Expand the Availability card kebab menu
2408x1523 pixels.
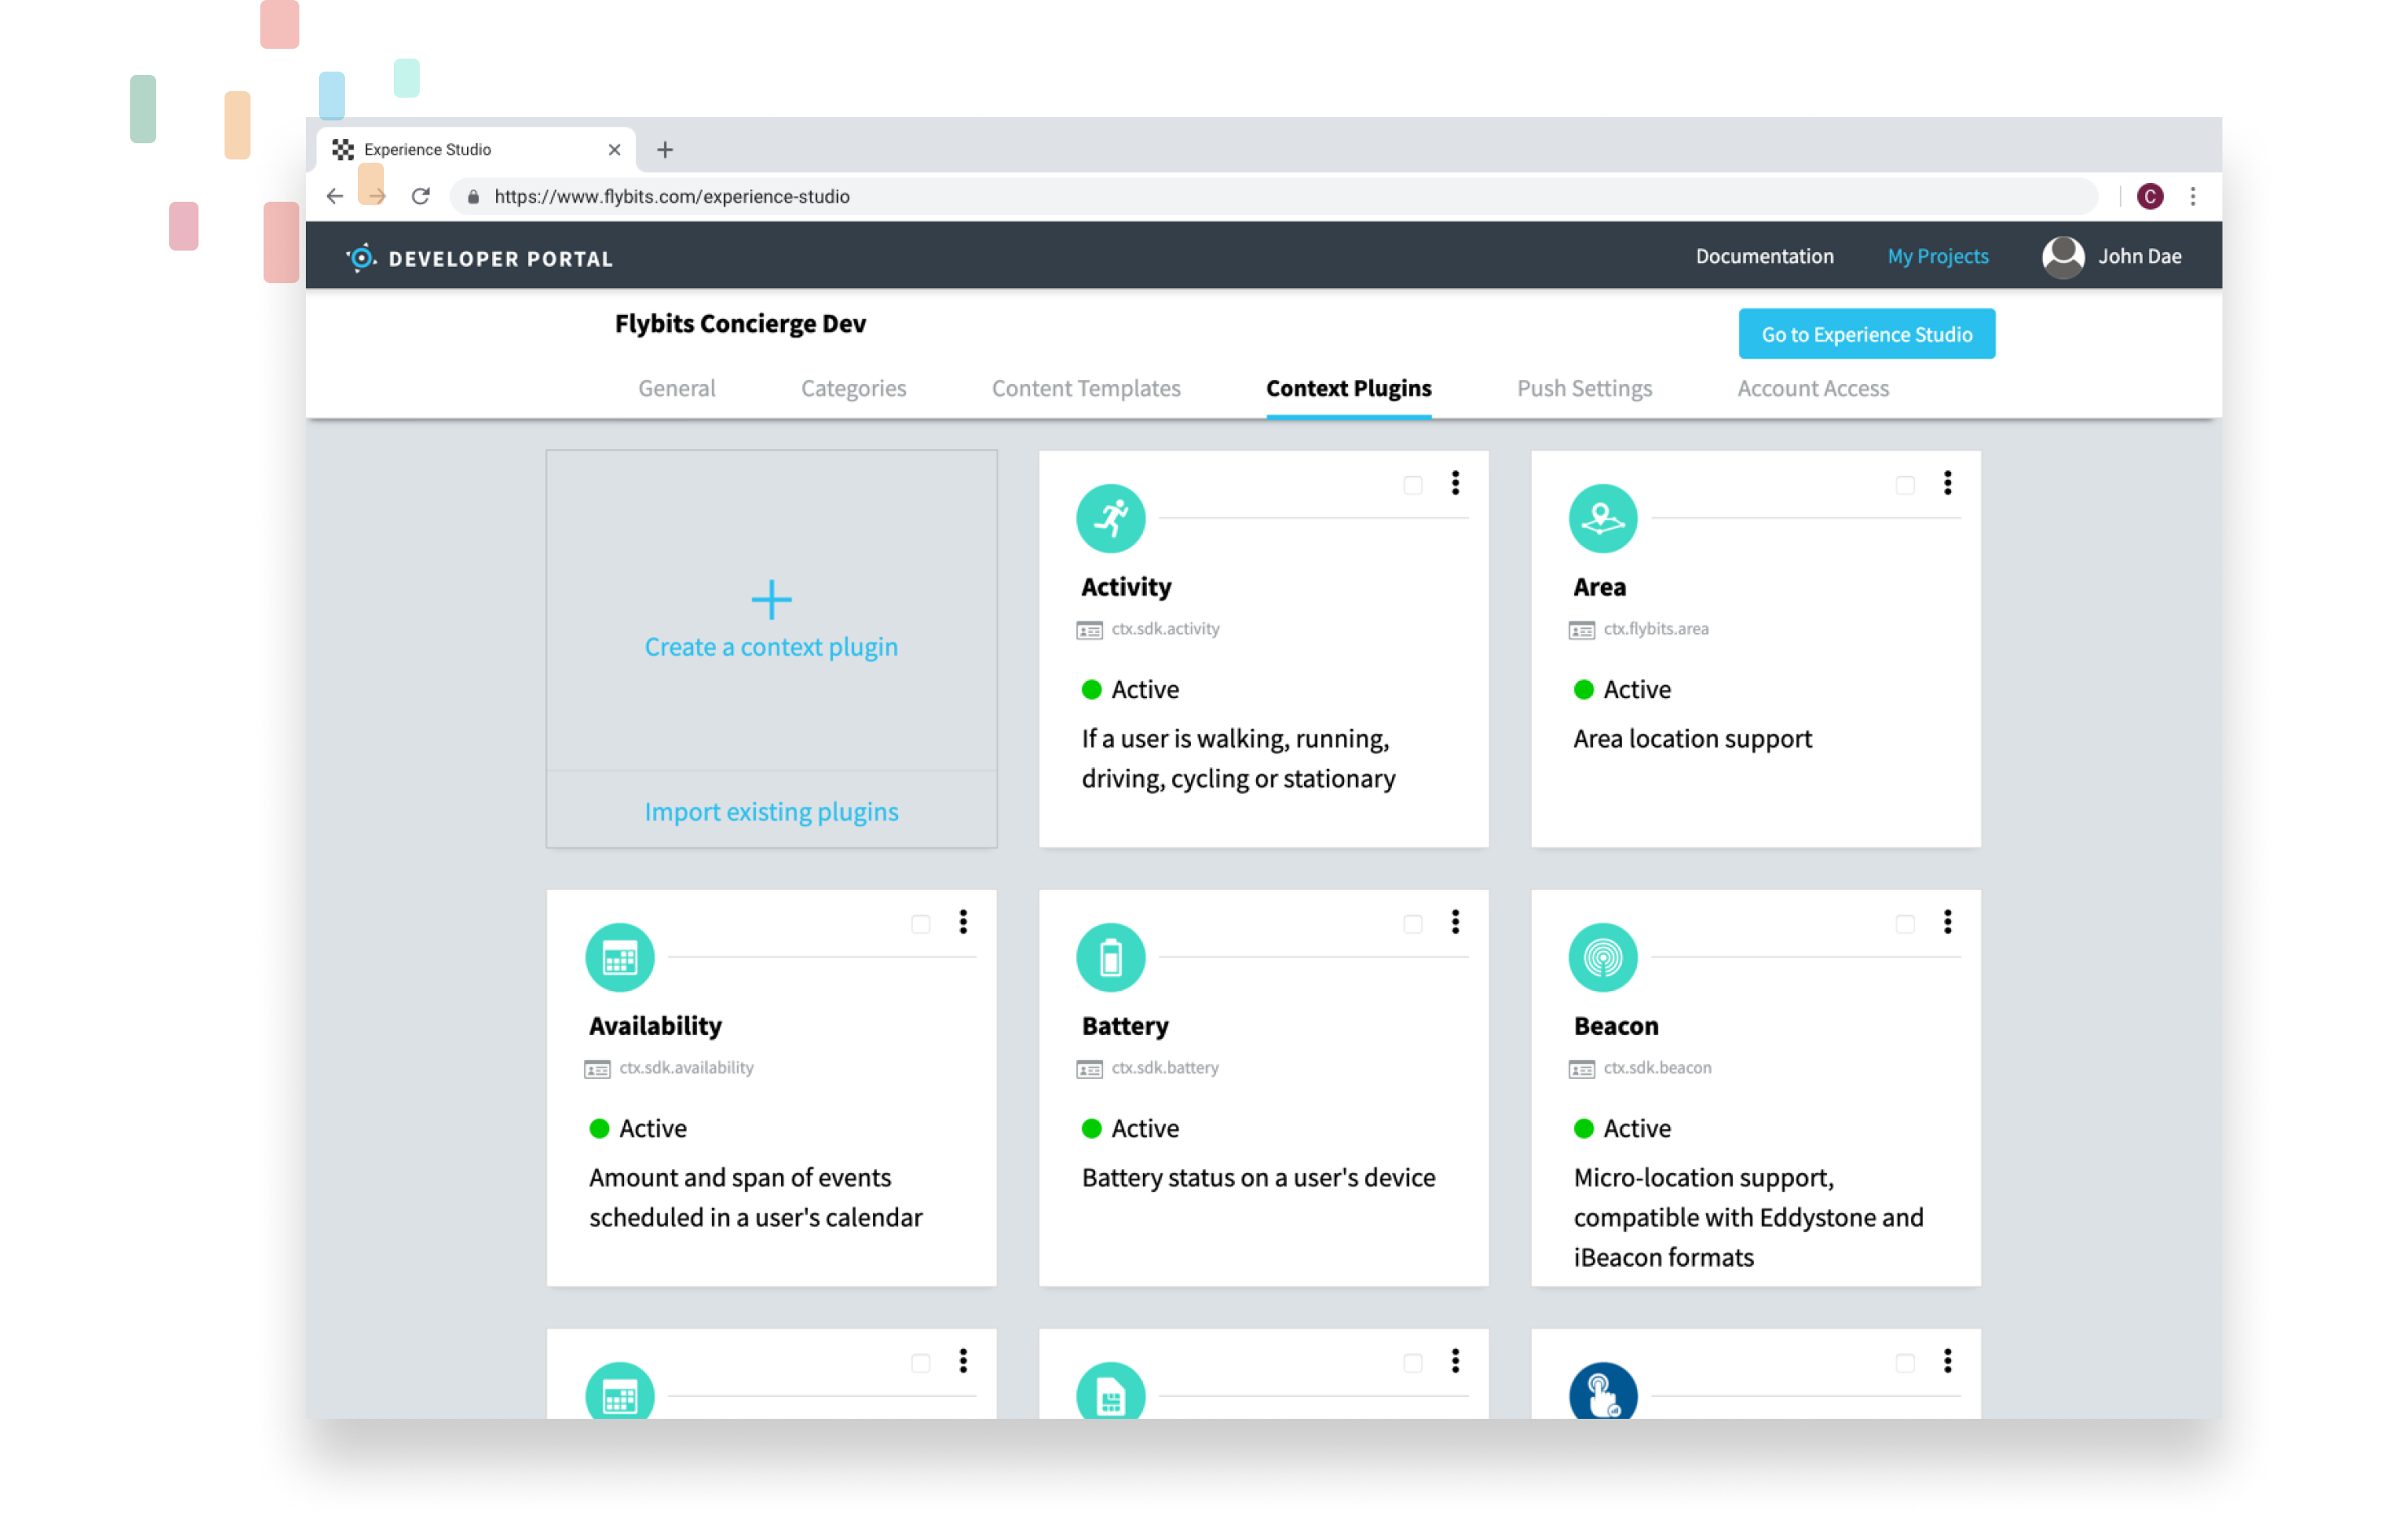coord(963,922)
